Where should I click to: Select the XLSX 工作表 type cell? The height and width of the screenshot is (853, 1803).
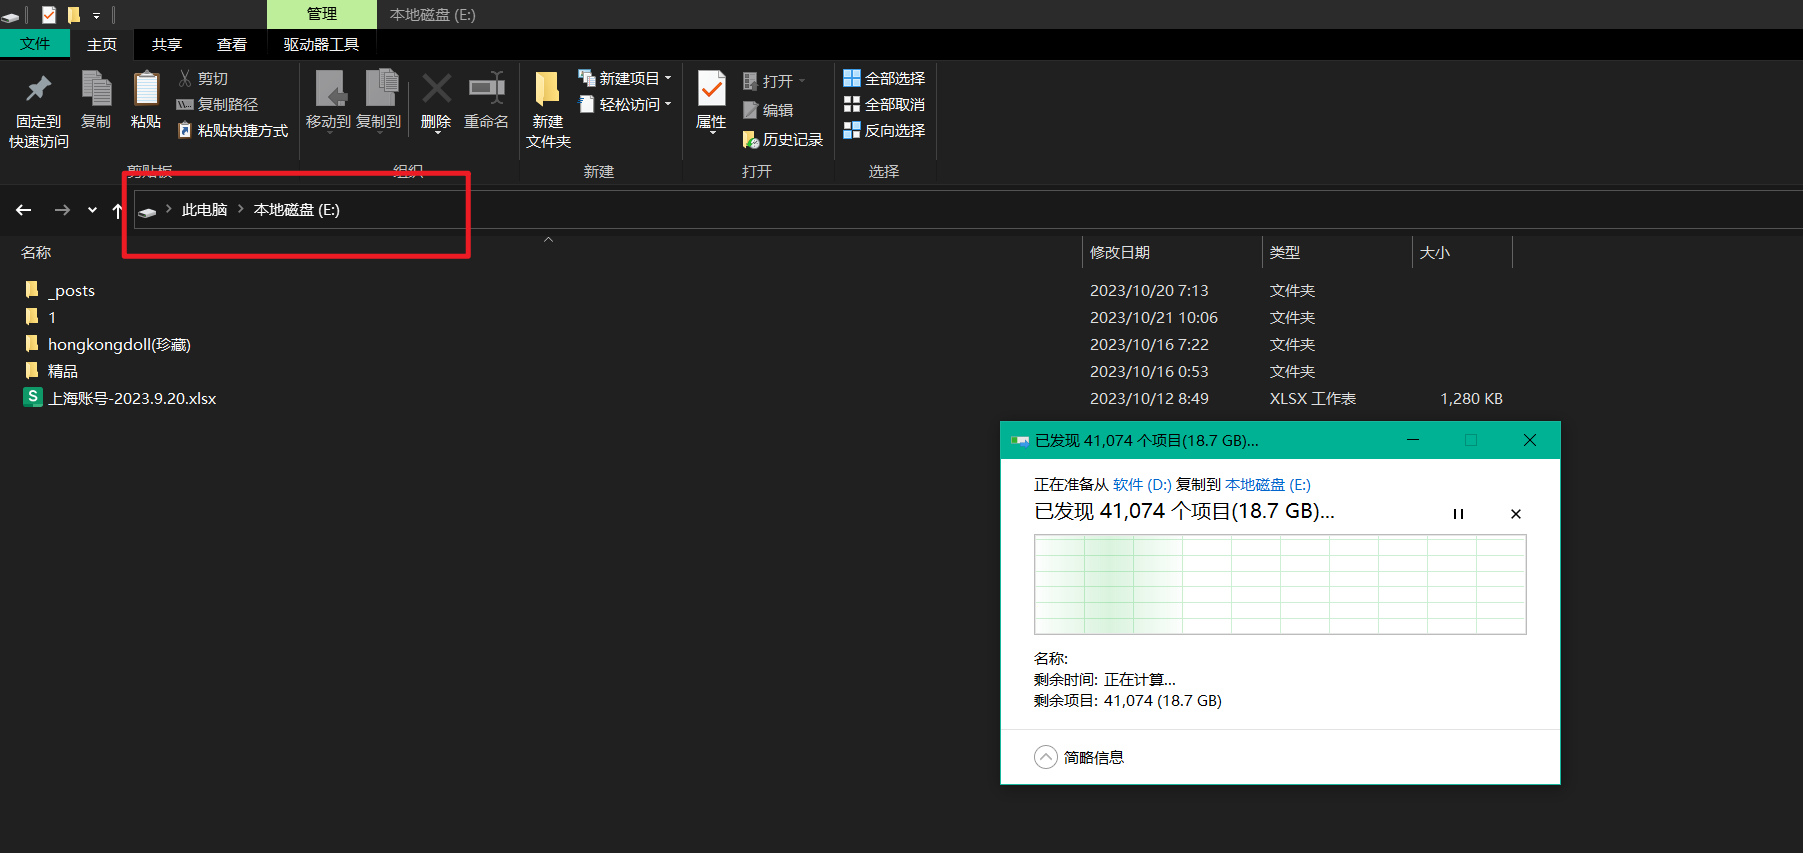pos(1313,398)
